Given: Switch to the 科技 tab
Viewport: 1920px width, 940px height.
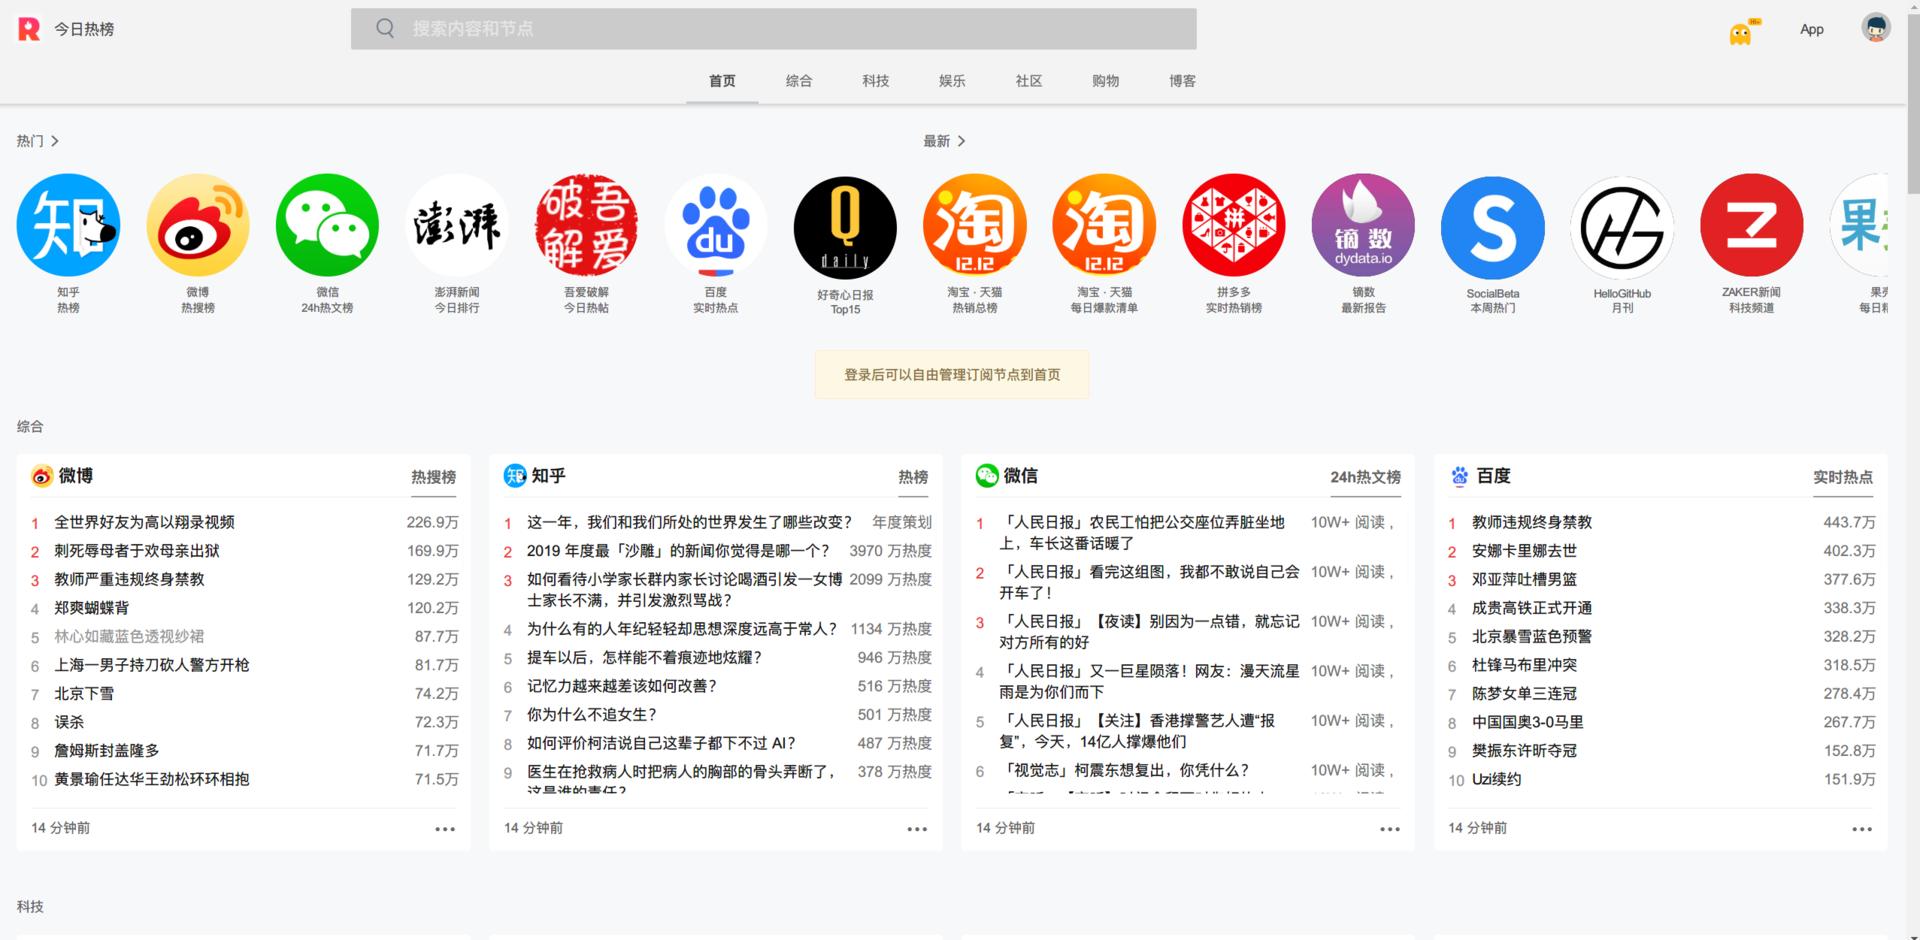Looking at the screenshot, I should [x=875, y=81].
